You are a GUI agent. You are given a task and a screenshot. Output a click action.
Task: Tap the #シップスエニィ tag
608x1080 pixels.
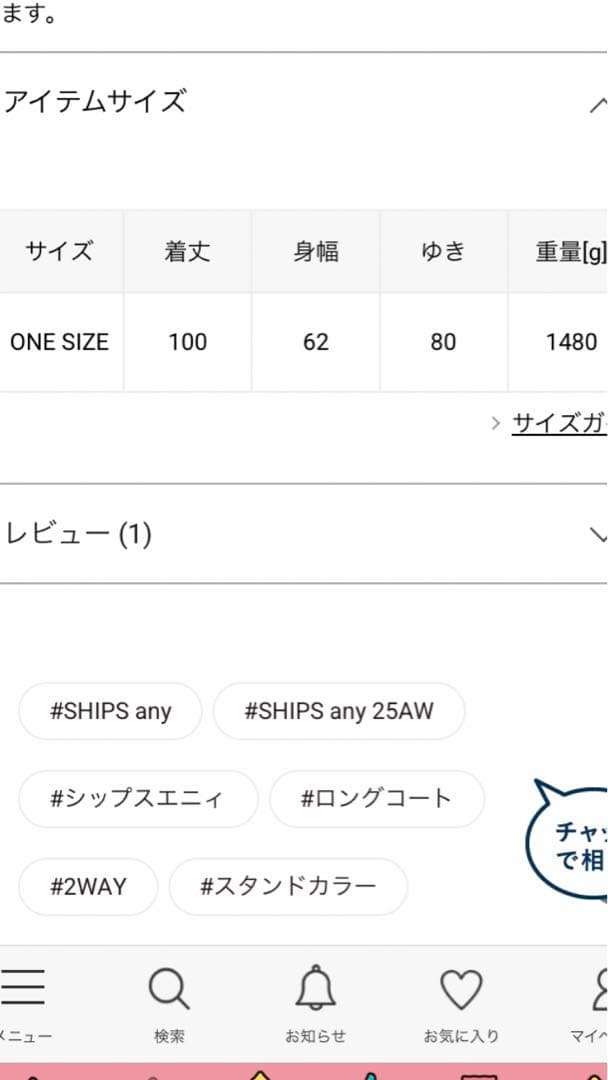[x=138, y=799]
